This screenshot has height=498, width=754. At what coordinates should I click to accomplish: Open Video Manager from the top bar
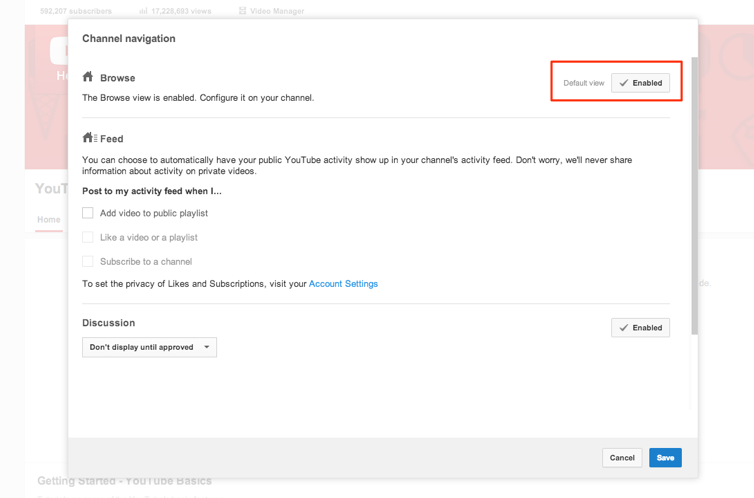[277, 11]
